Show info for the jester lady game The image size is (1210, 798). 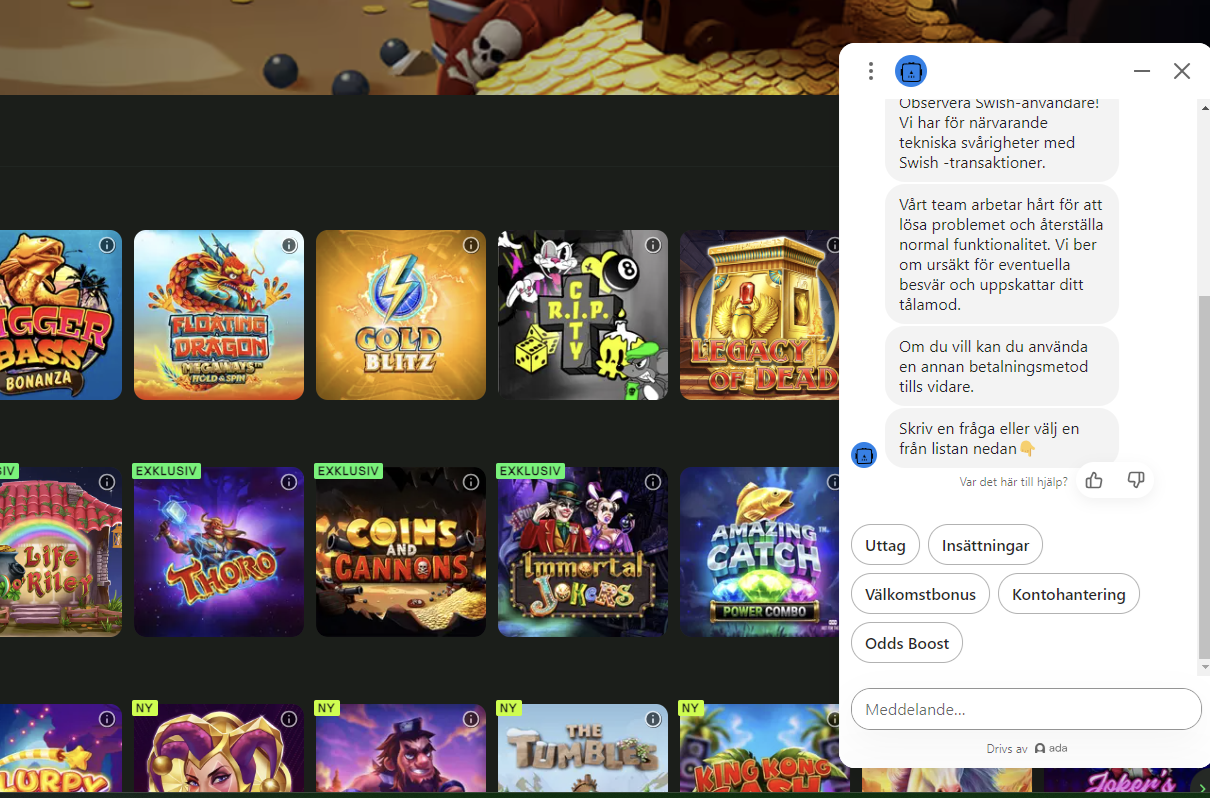point(289,719)
